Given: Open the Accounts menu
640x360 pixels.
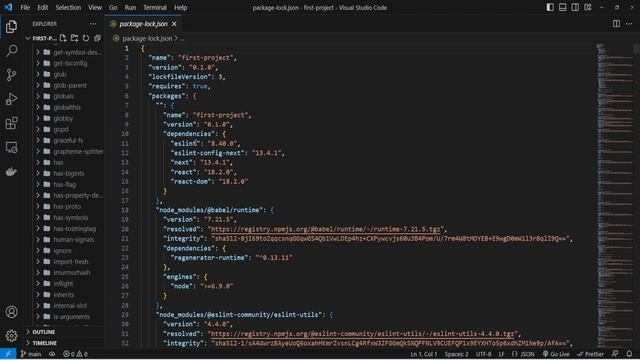Looking at the screenshot, I should coord(11,312).
